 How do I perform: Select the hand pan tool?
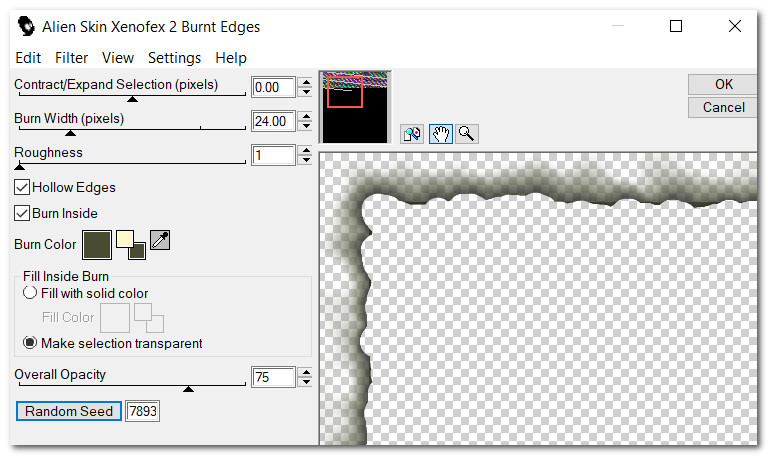(440, 134)
